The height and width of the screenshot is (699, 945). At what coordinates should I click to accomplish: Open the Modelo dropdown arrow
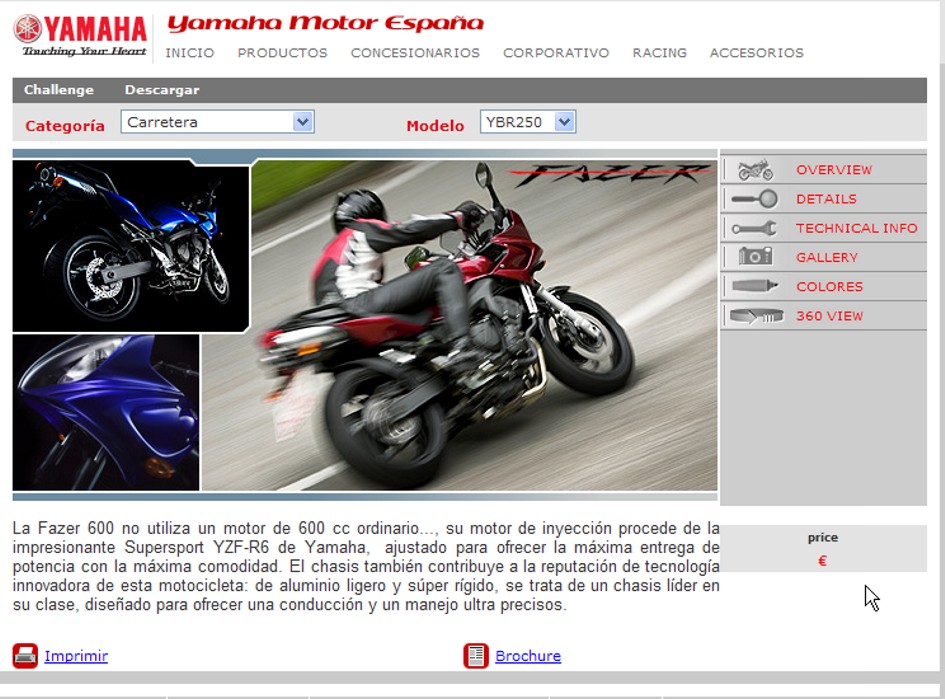(x=564, y=122)
